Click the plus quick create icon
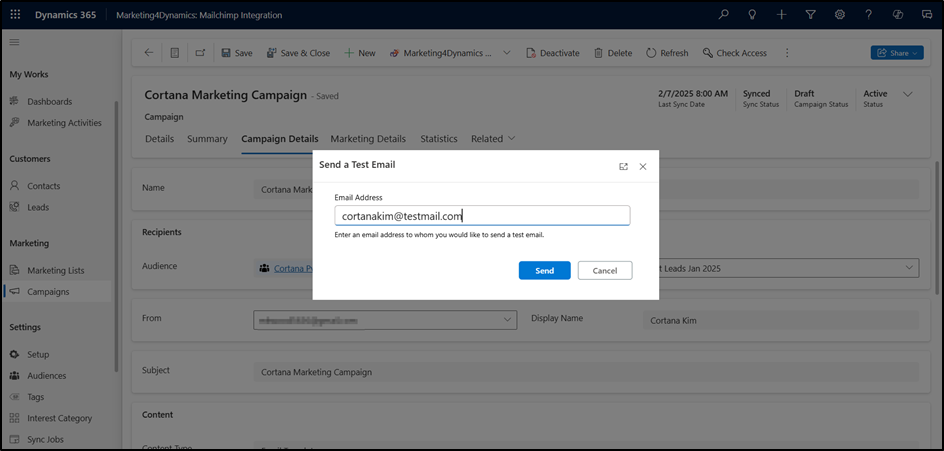The width and height of the screenshot is (944, 451). [x=781, y=15]
